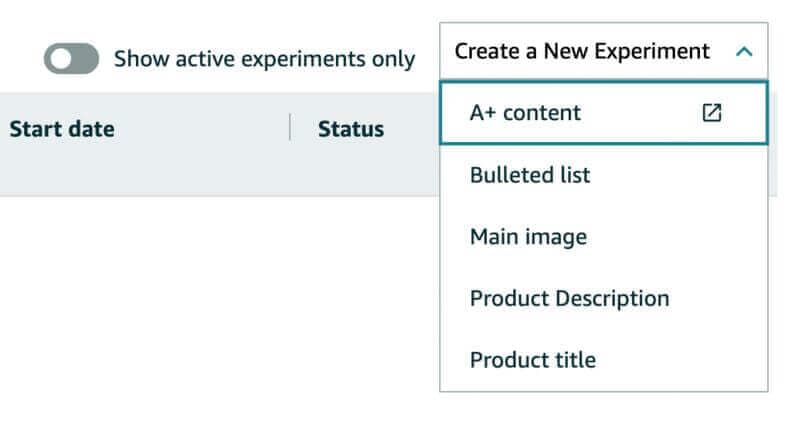Pick Product Description from the list
The image size is (800, 430).
point(569,298)
